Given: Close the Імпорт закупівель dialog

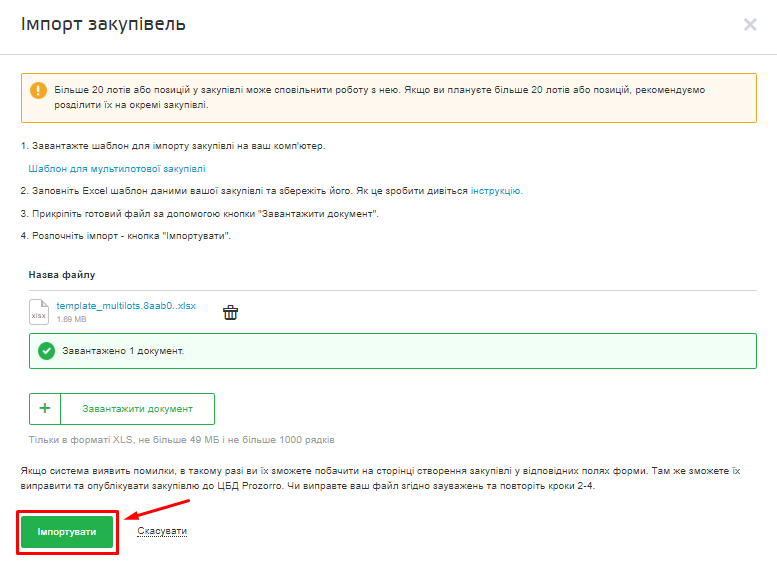Looking at the screenshot, I should pos(750,24).
